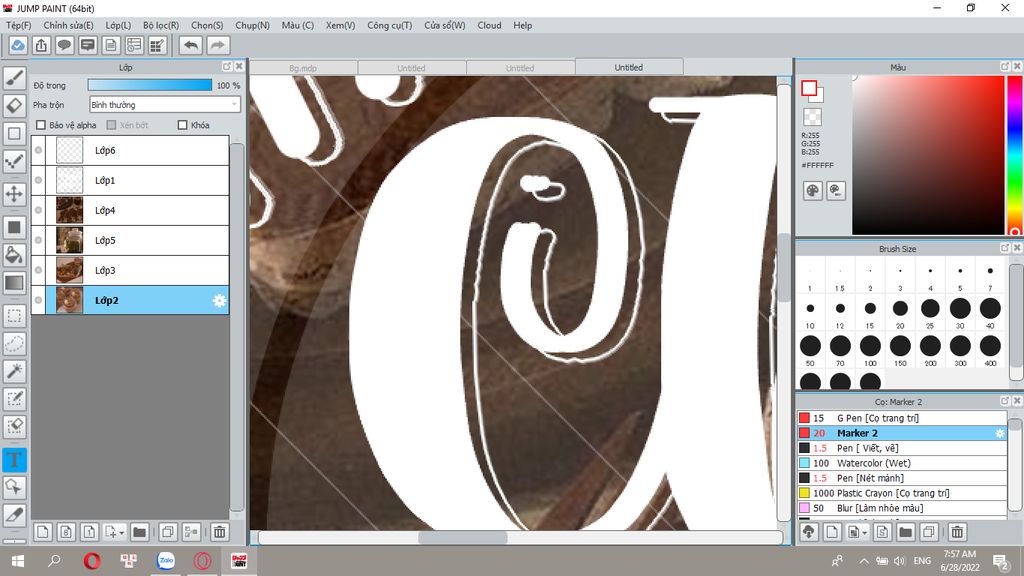Select the Eyedropper tool
Screen dimensions: 1024x576
pos(14,515)
